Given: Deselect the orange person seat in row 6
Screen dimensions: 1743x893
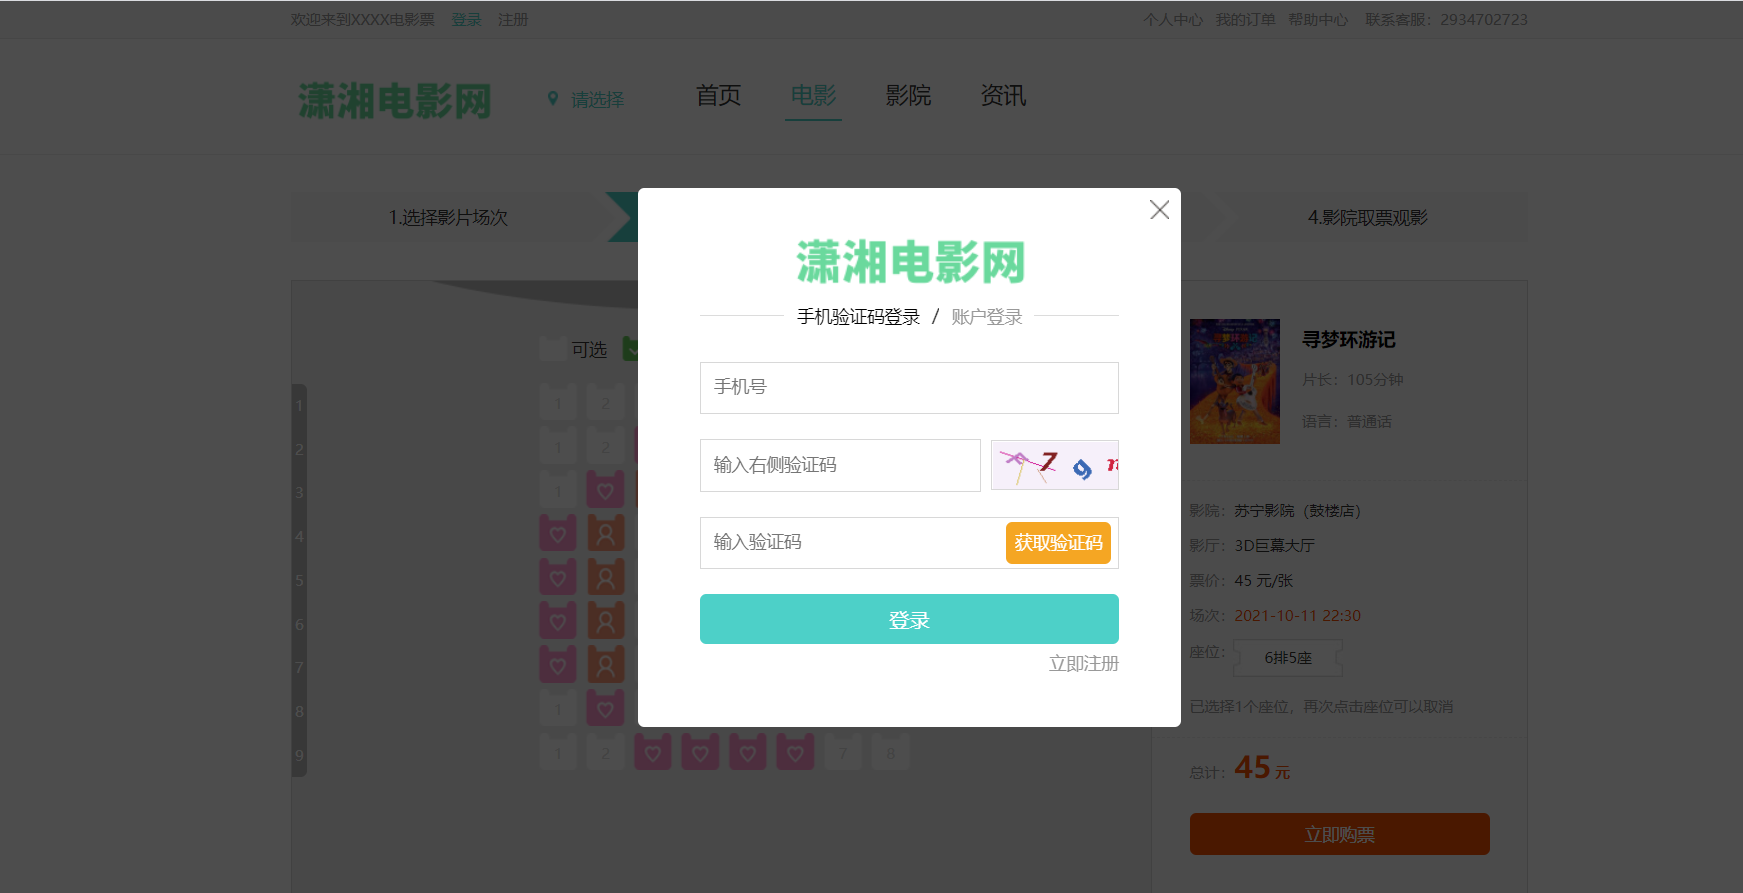Looking at the screenshot, I should (605, 621).
